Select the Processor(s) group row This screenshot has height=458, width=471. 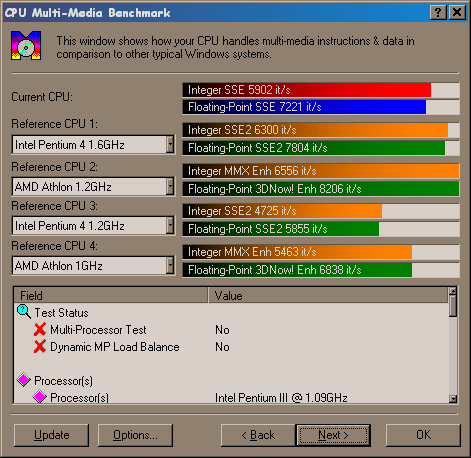tap(231, 381)
